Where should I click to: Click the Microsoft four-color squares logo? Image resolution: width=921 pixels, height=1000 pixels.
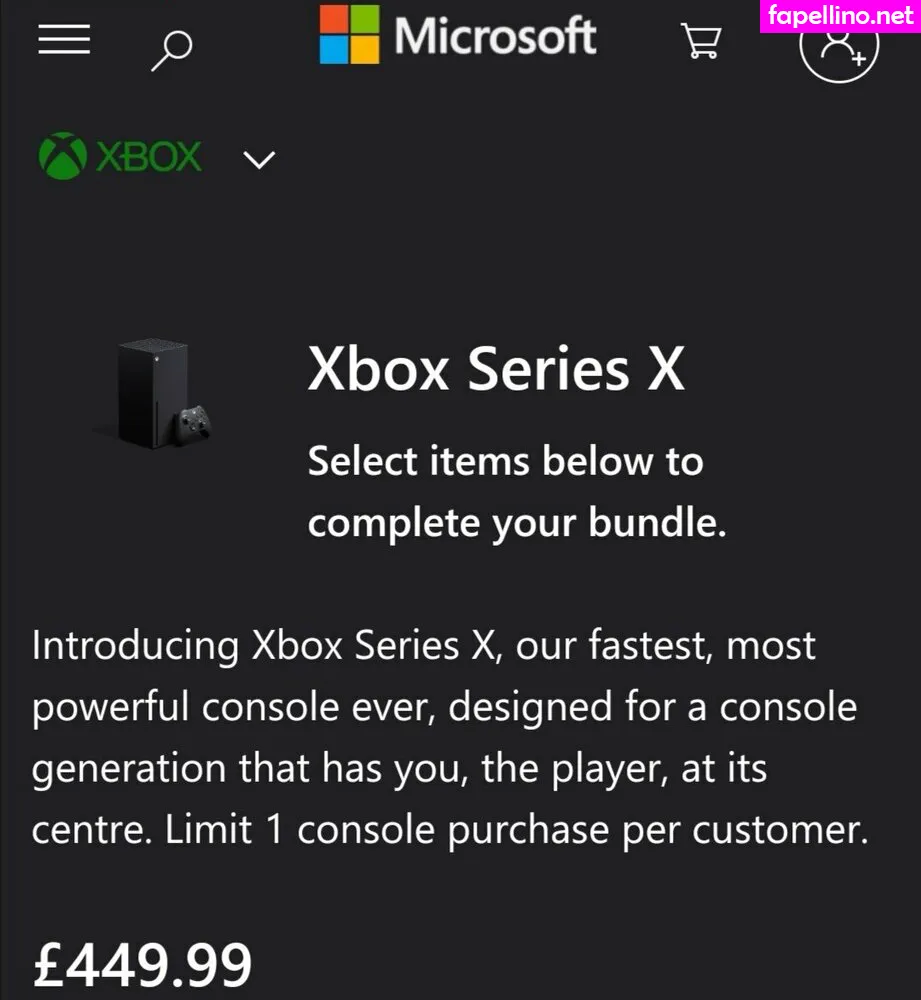349,36
